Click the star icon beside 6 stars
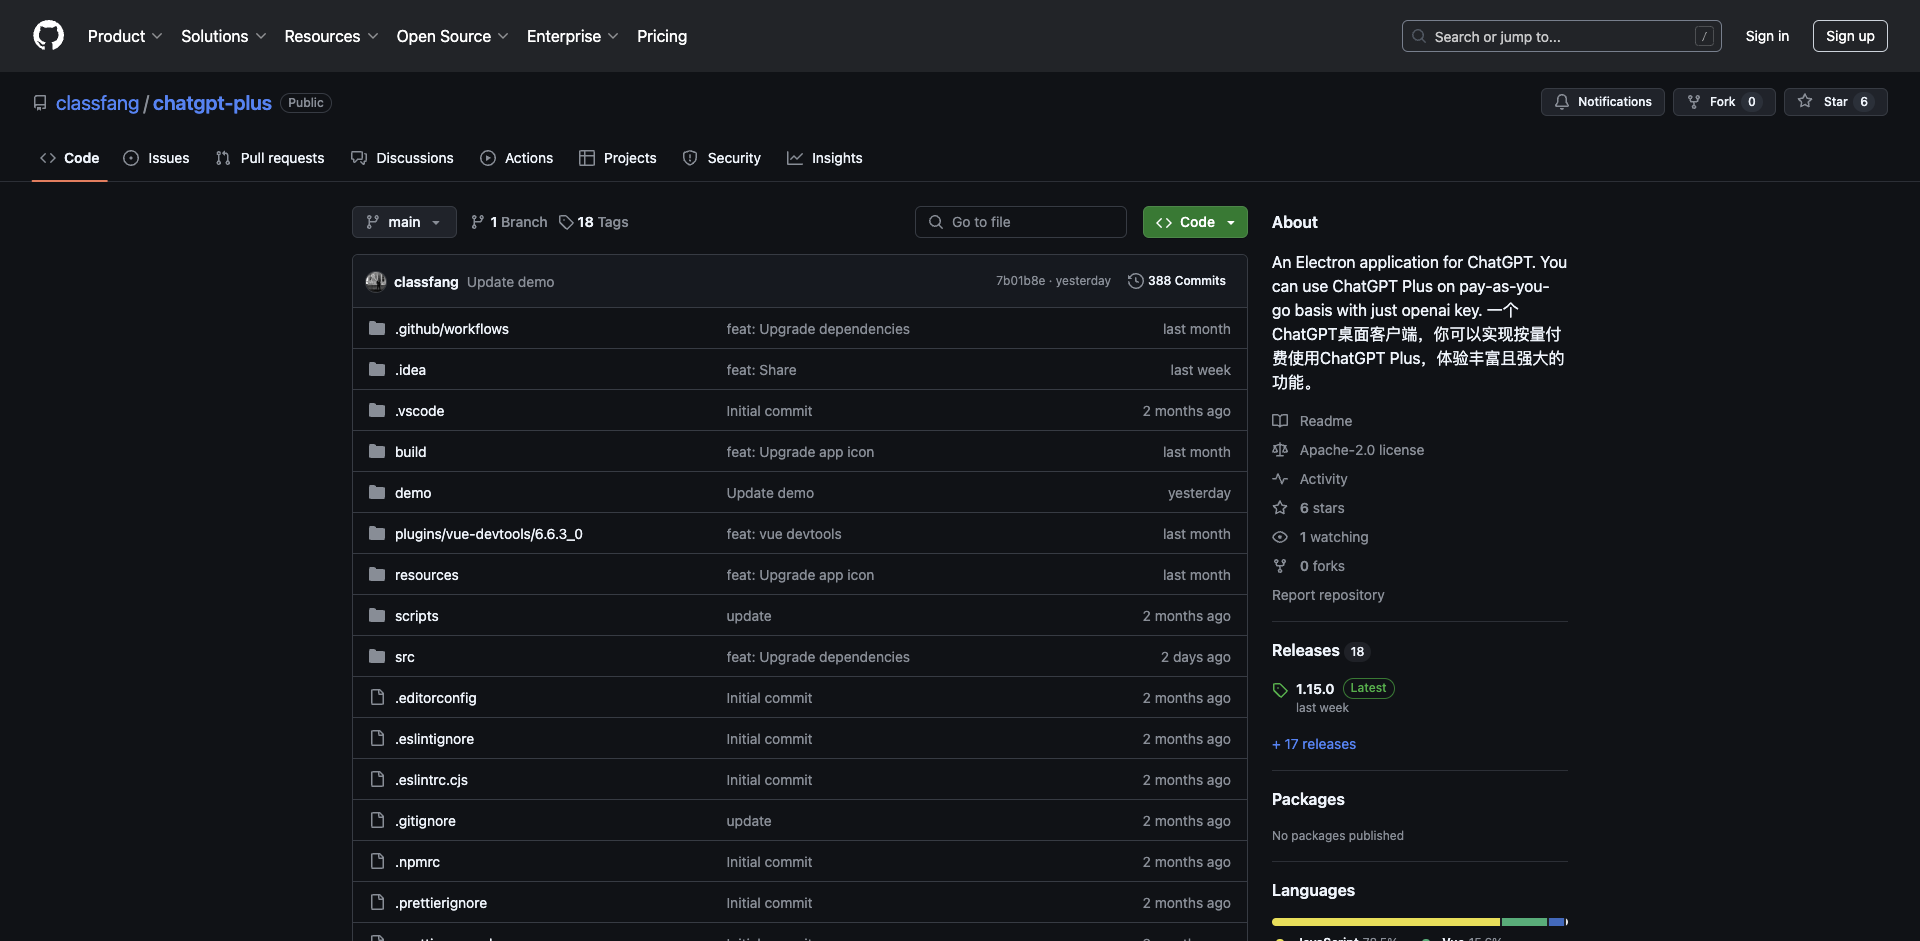Viewport: 1920px width, 941px height. click(1280, 507)
